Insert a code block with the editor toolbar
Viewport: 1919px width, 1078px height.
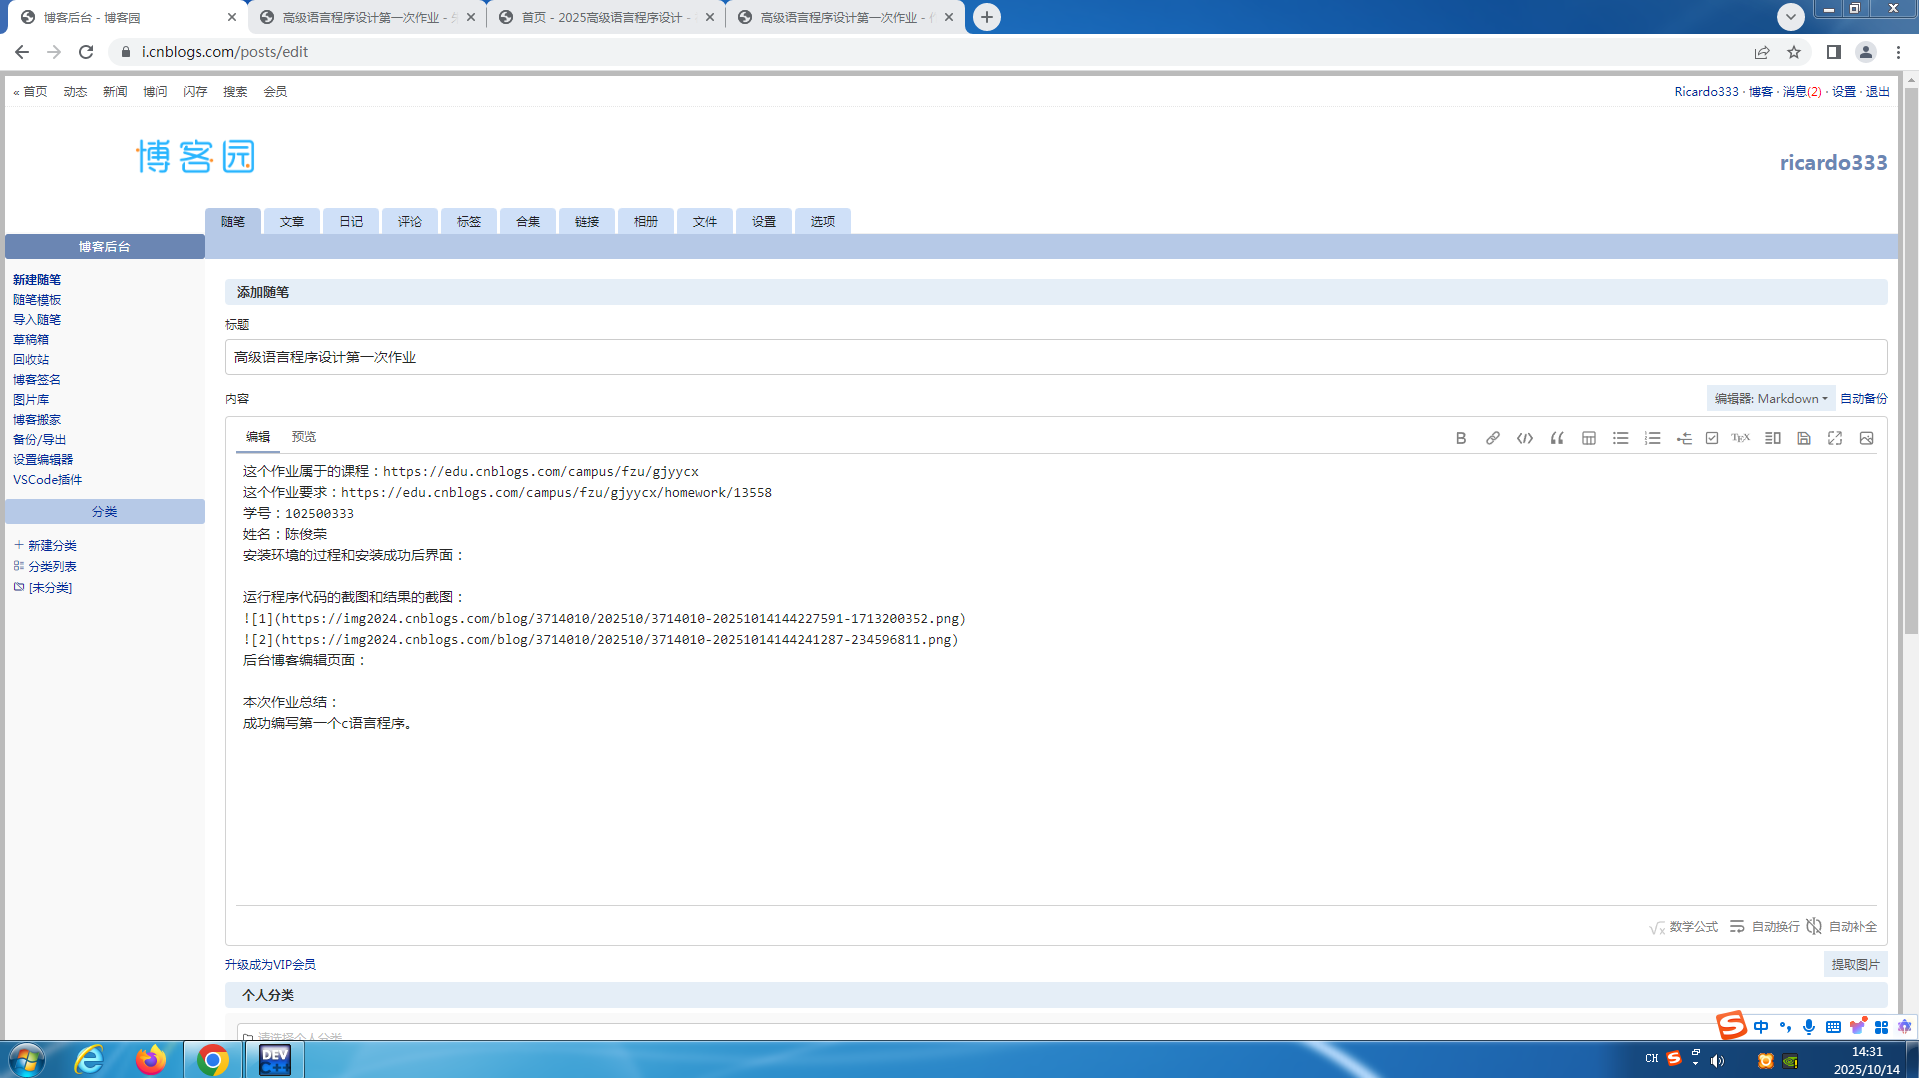(x=1525, y=438)
